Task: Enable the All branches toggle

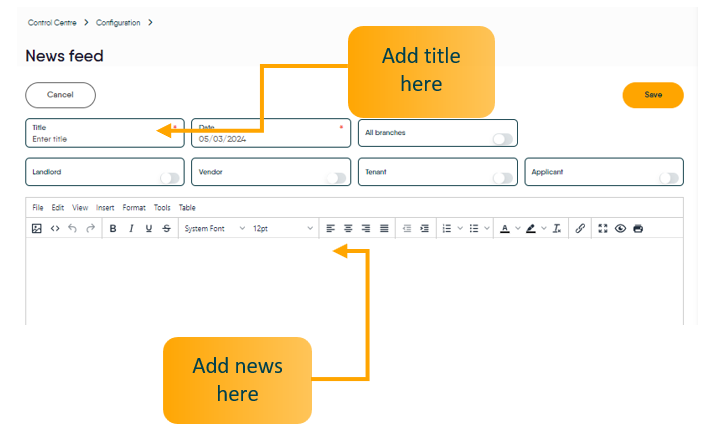Action: [502, 139]
